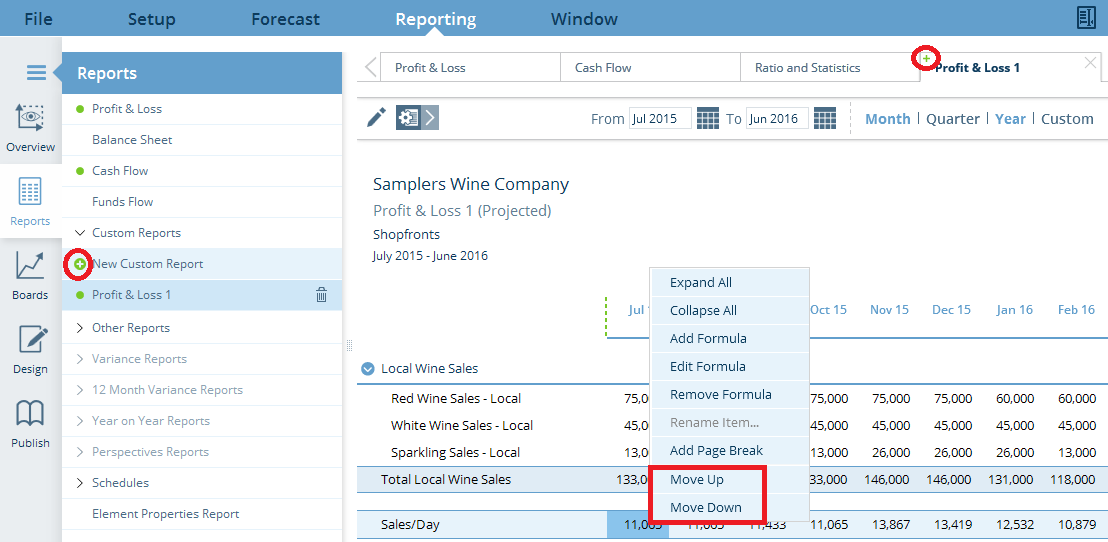Open the Balance Sheet report
Screen dimensions: 1108x542
132,140
